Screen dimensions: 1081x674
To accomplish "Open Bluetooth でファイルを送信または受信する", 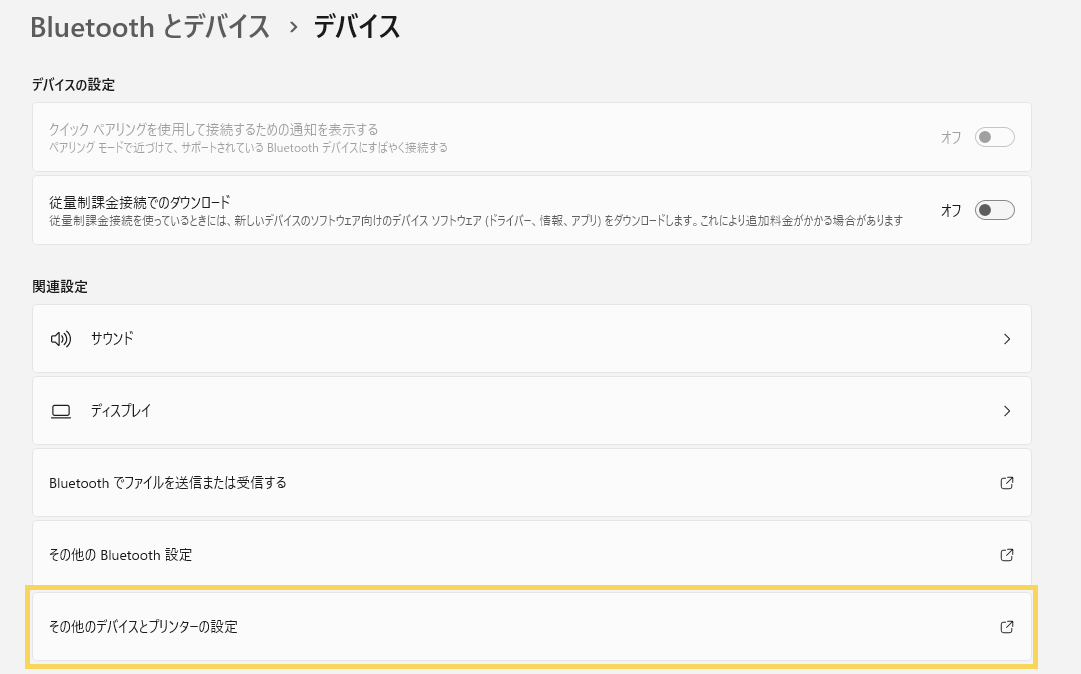I will [x=168, y=483].
